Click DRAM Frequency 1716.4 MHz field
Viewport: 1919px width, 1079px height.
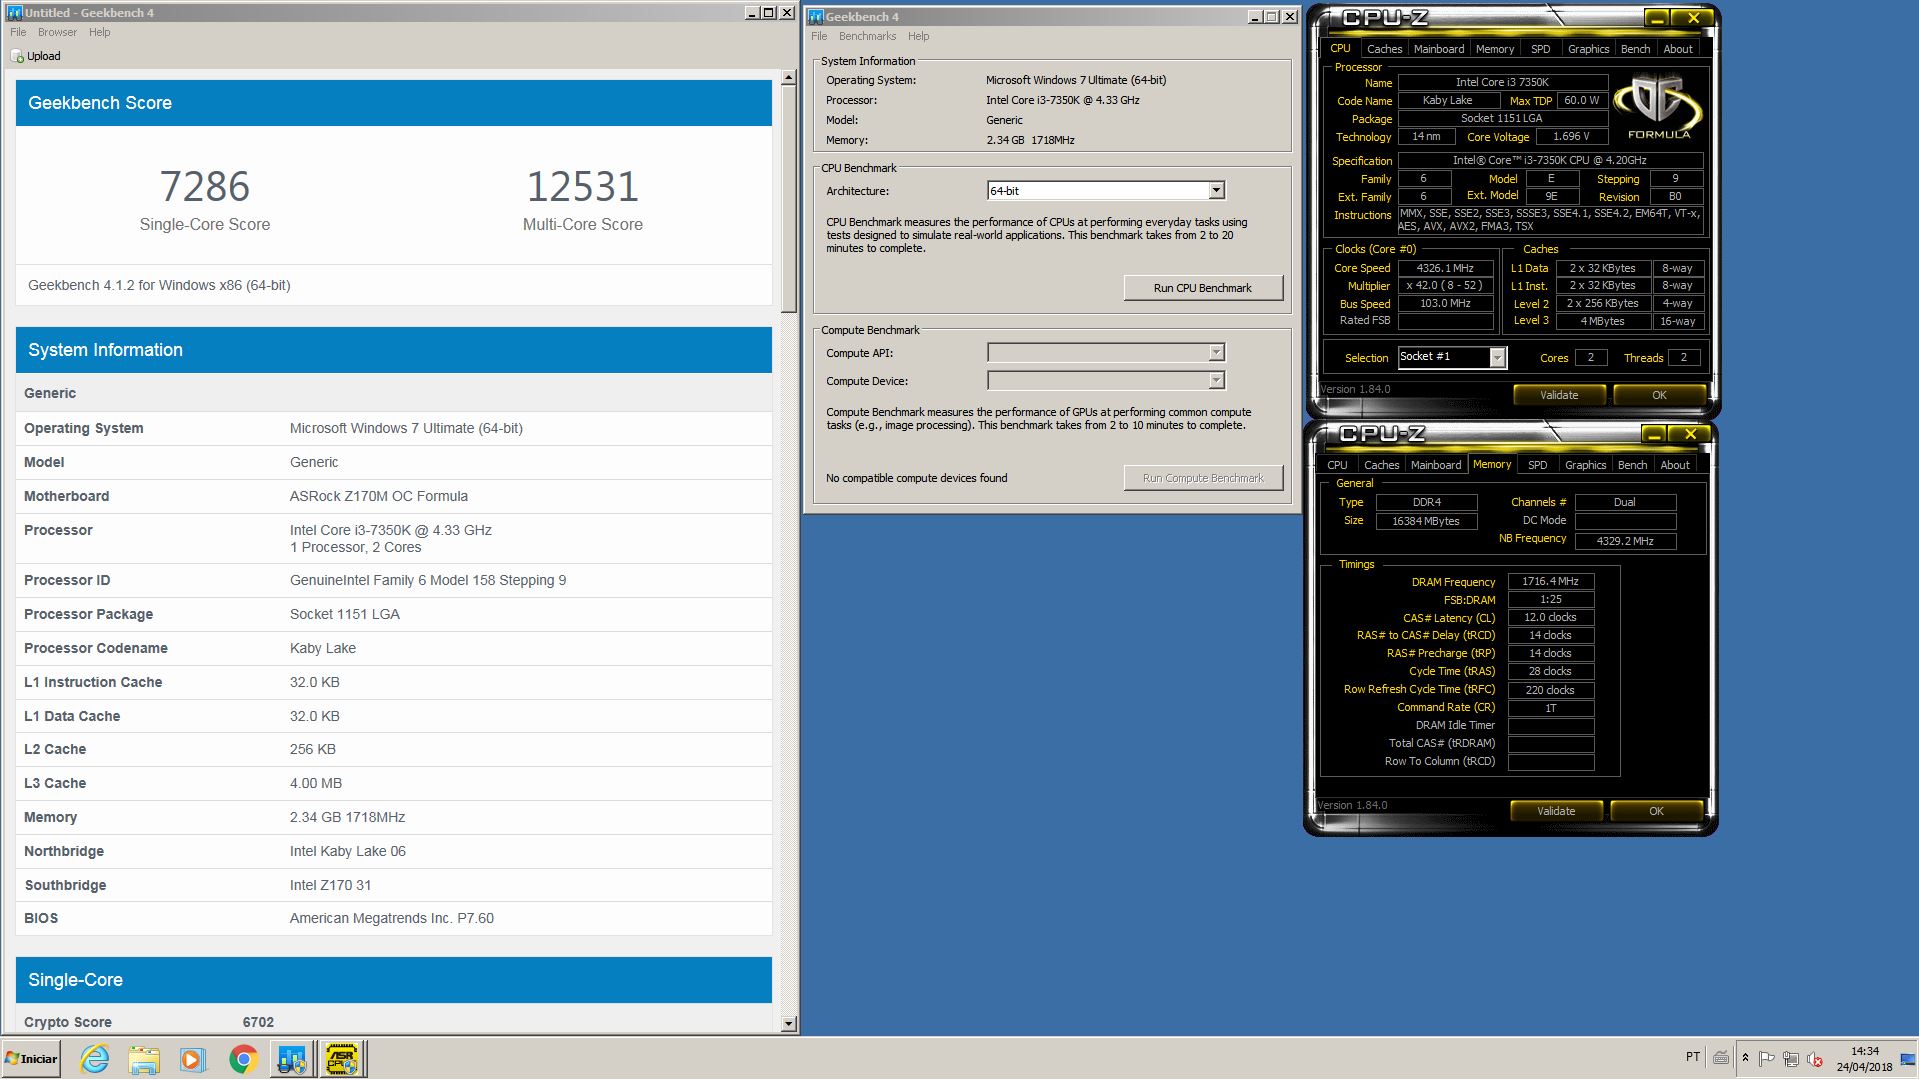1550,581
